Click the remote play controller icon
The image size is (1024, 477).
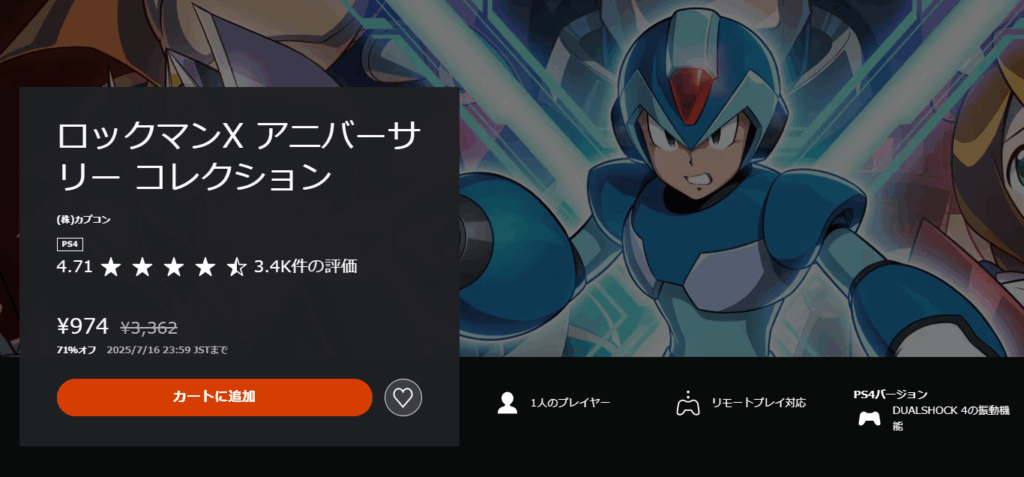tap(687, 403)
